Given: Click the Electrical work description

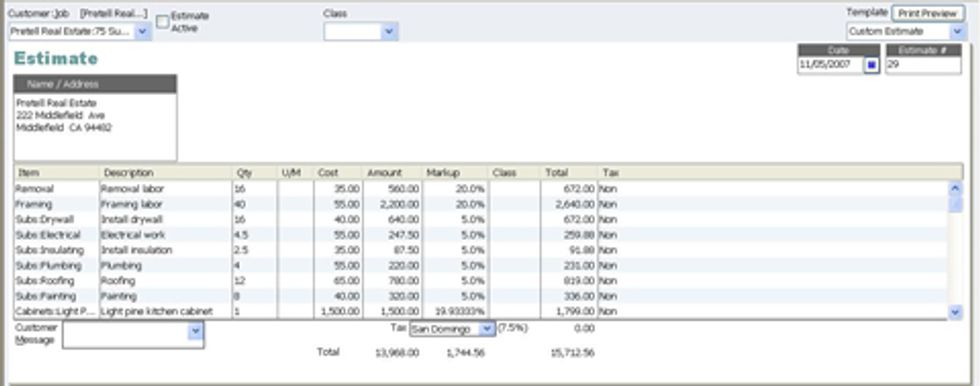Looking at the screenshot, I should [x=166, y=235].
